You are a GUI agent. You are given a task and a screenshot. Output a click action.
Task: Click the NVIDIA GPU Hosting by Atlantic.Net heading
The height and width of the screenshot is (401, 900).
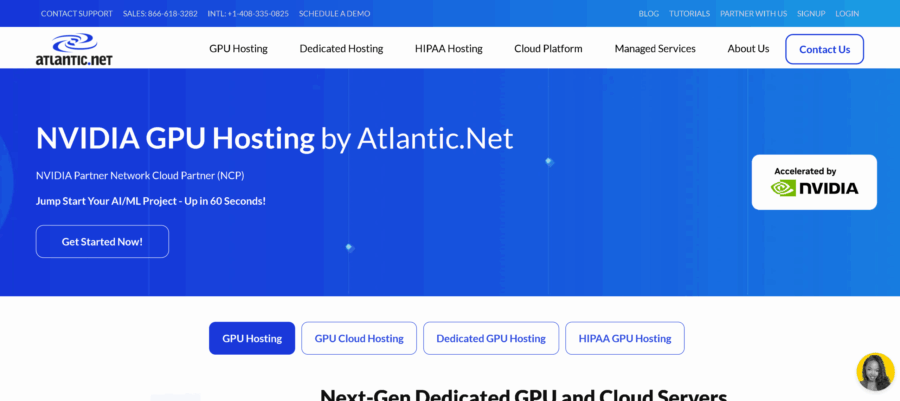coord(274,139)
